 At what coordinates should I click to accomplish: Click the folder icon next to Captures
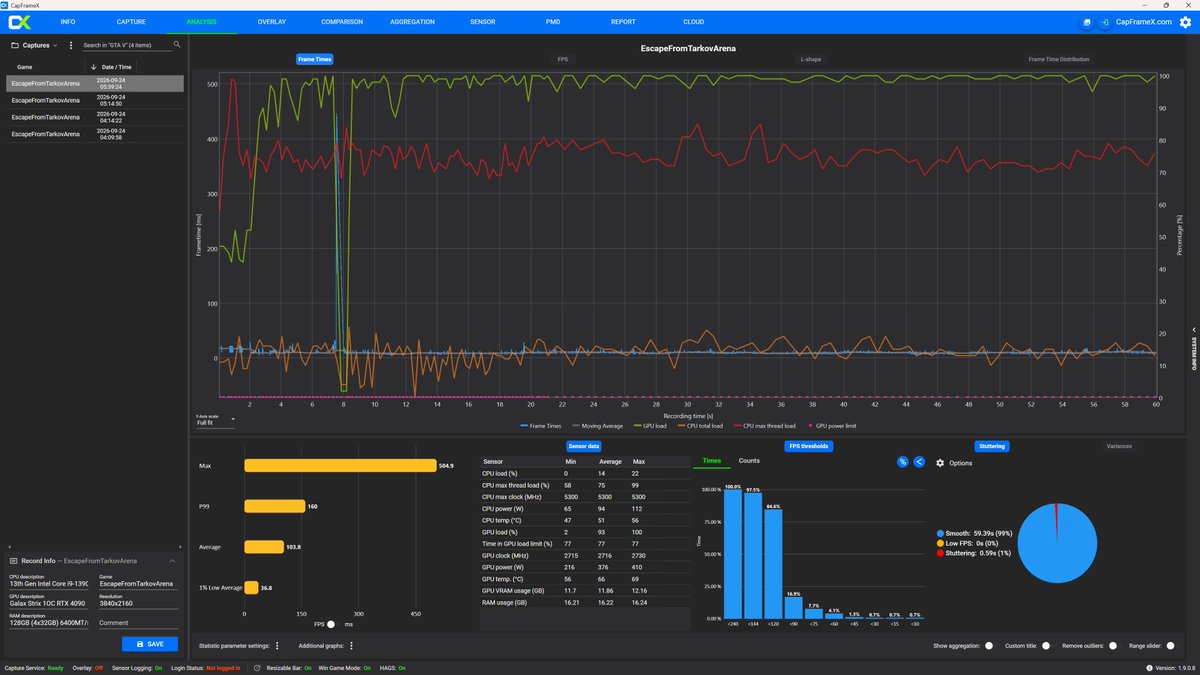click(15, 45)
